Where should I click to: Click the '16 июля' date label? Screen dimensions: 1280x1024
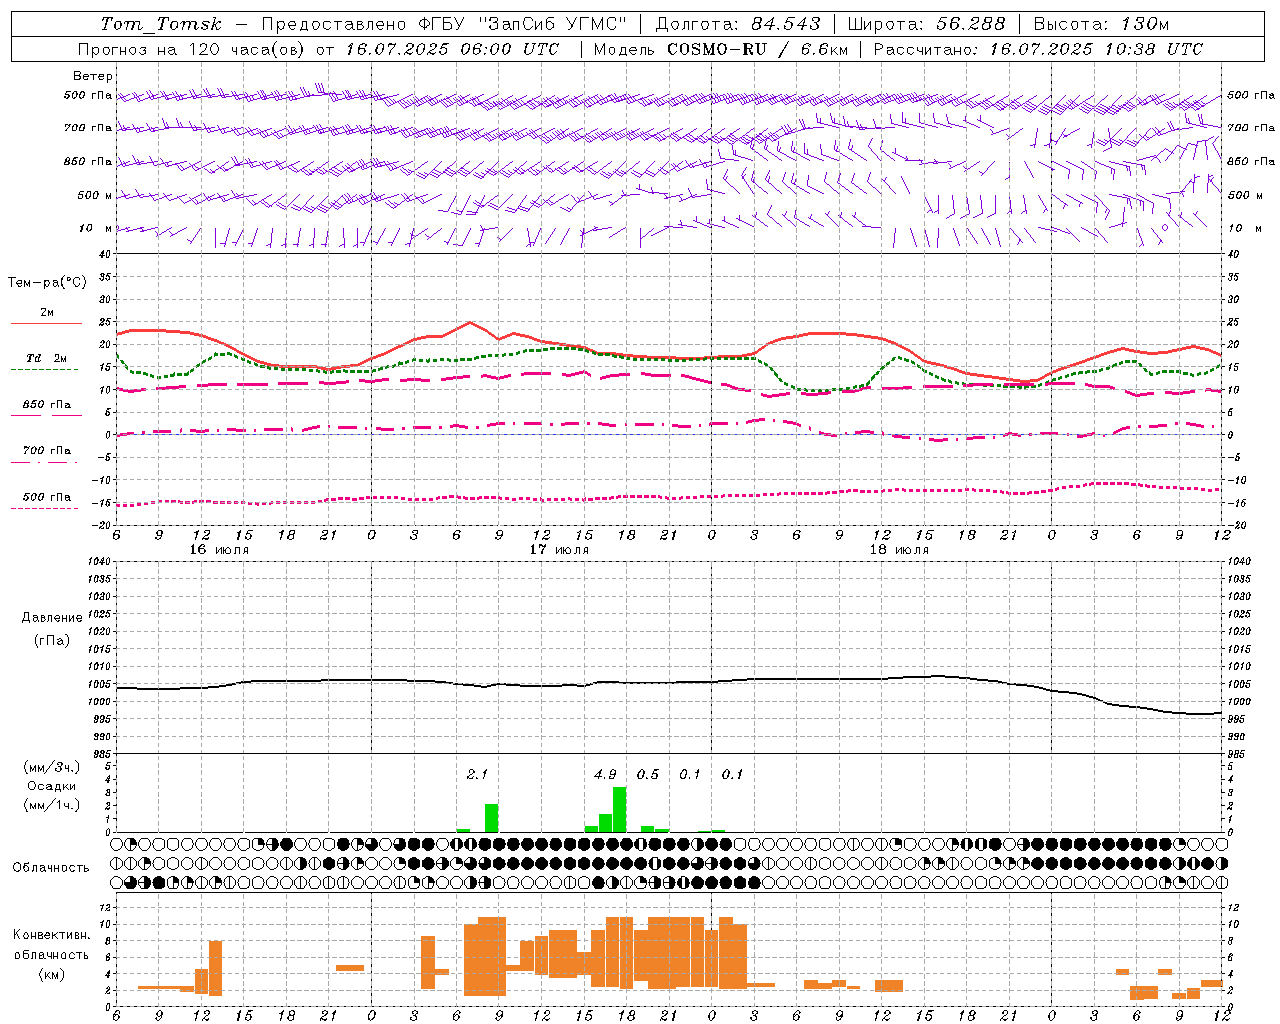(x=219, y=549)
